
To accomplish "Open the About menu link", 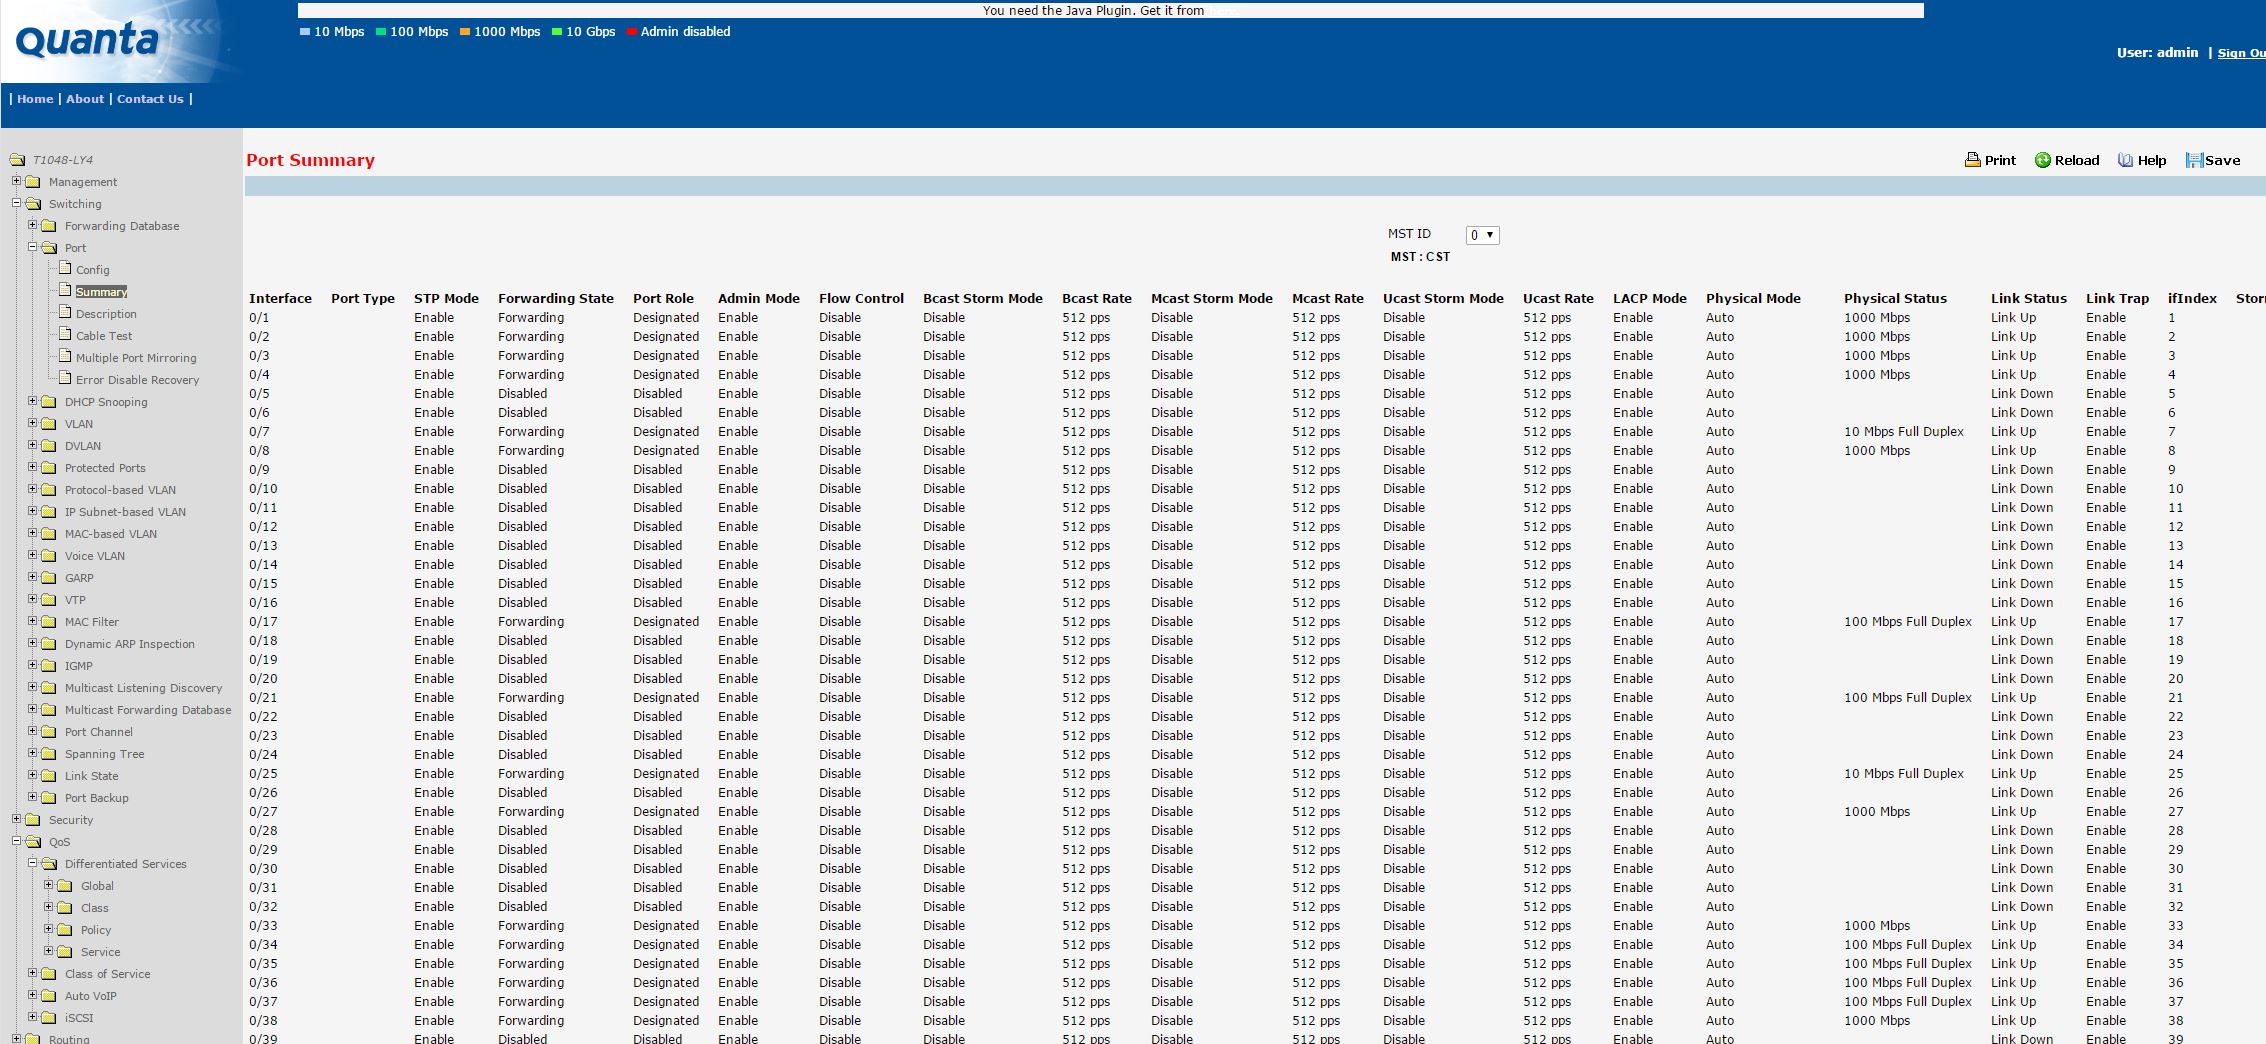I will point(85,99).
